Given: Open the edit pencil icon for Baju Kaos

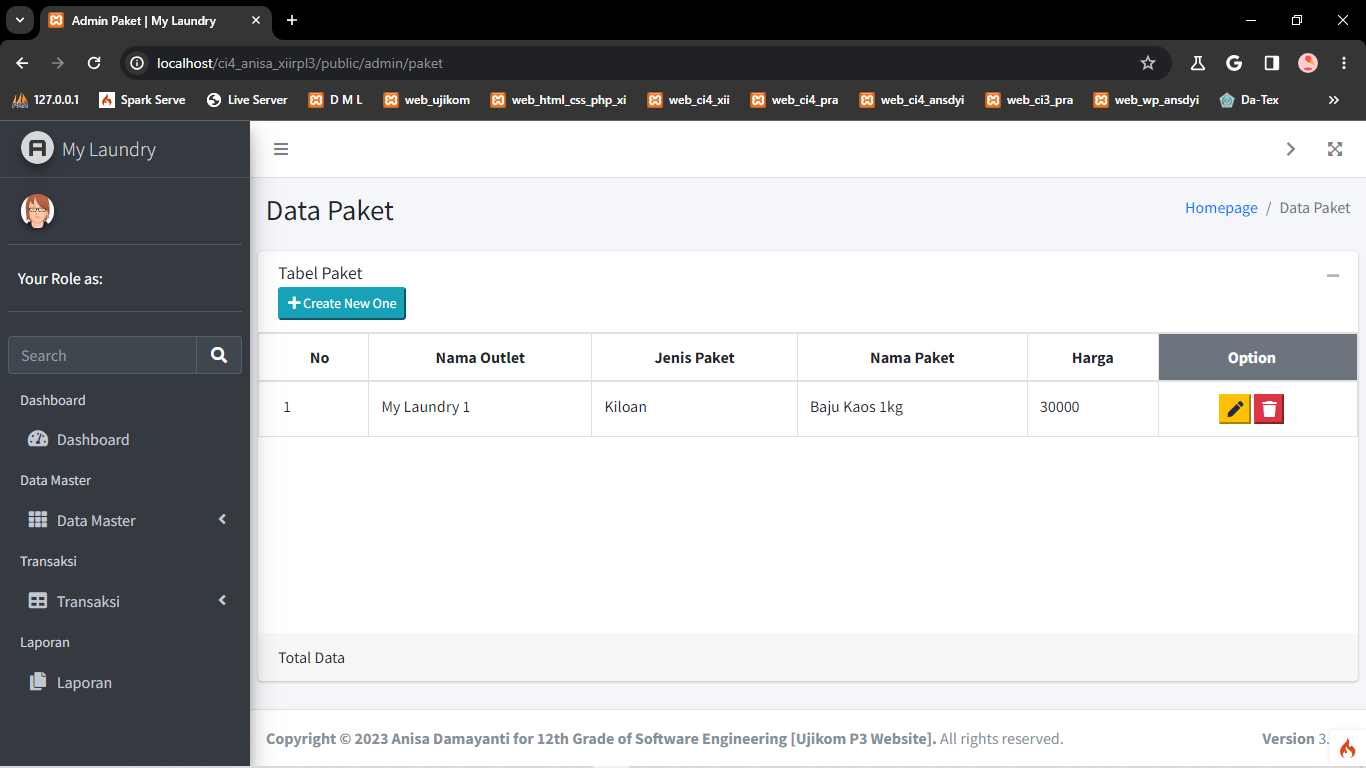Looking at the screenshot, I should point(1234,408).
